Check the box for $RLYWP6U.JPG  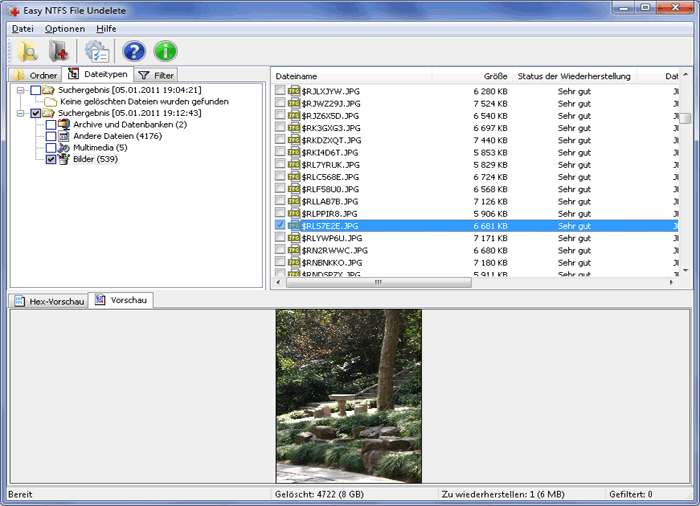tap(280, 237)
